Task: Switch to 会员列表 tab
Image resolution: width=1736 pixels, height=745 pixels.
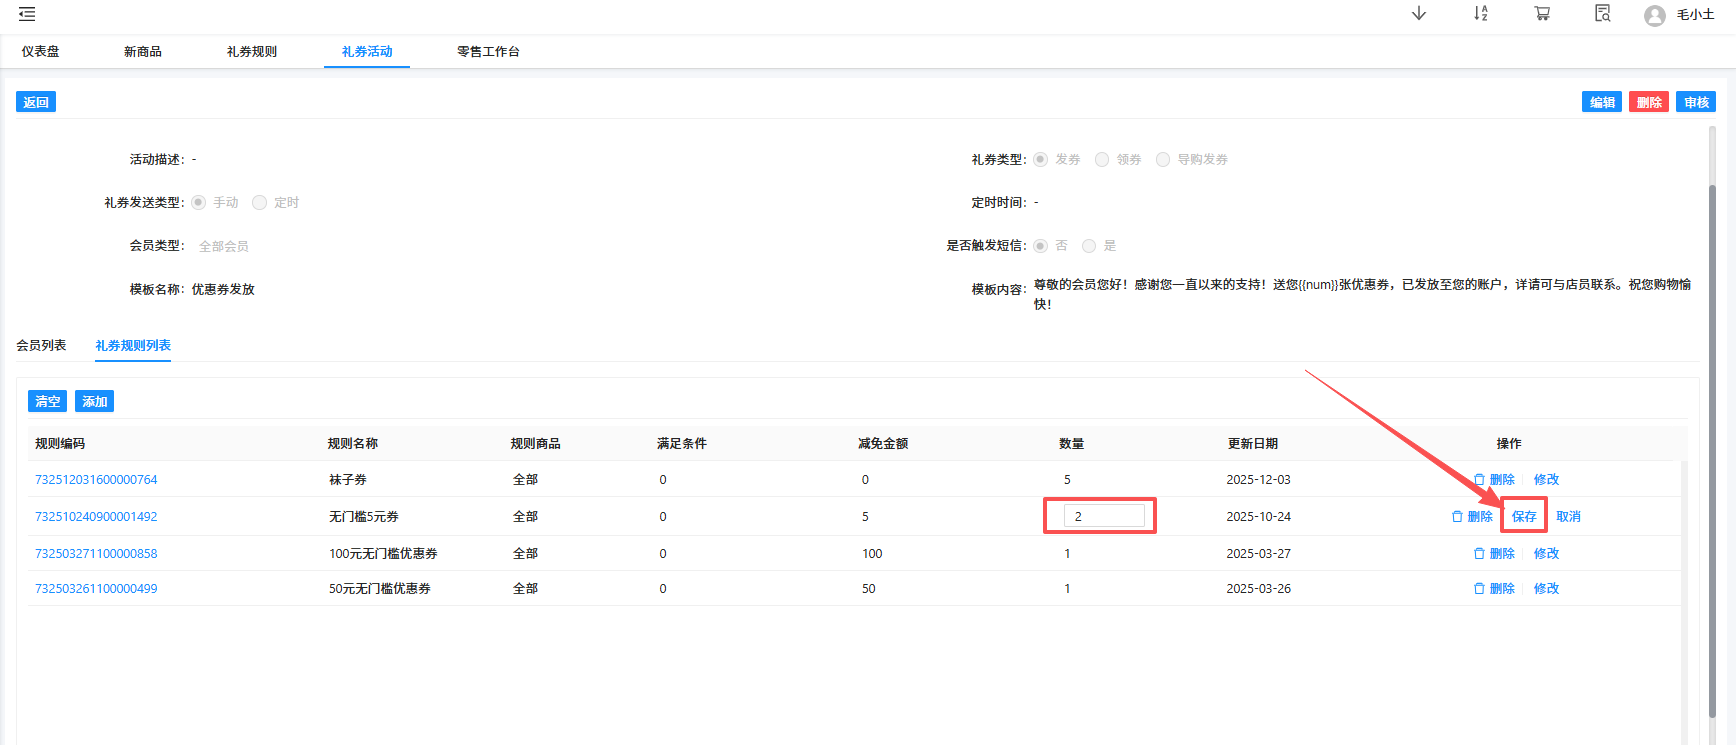Action: [41, 345]
